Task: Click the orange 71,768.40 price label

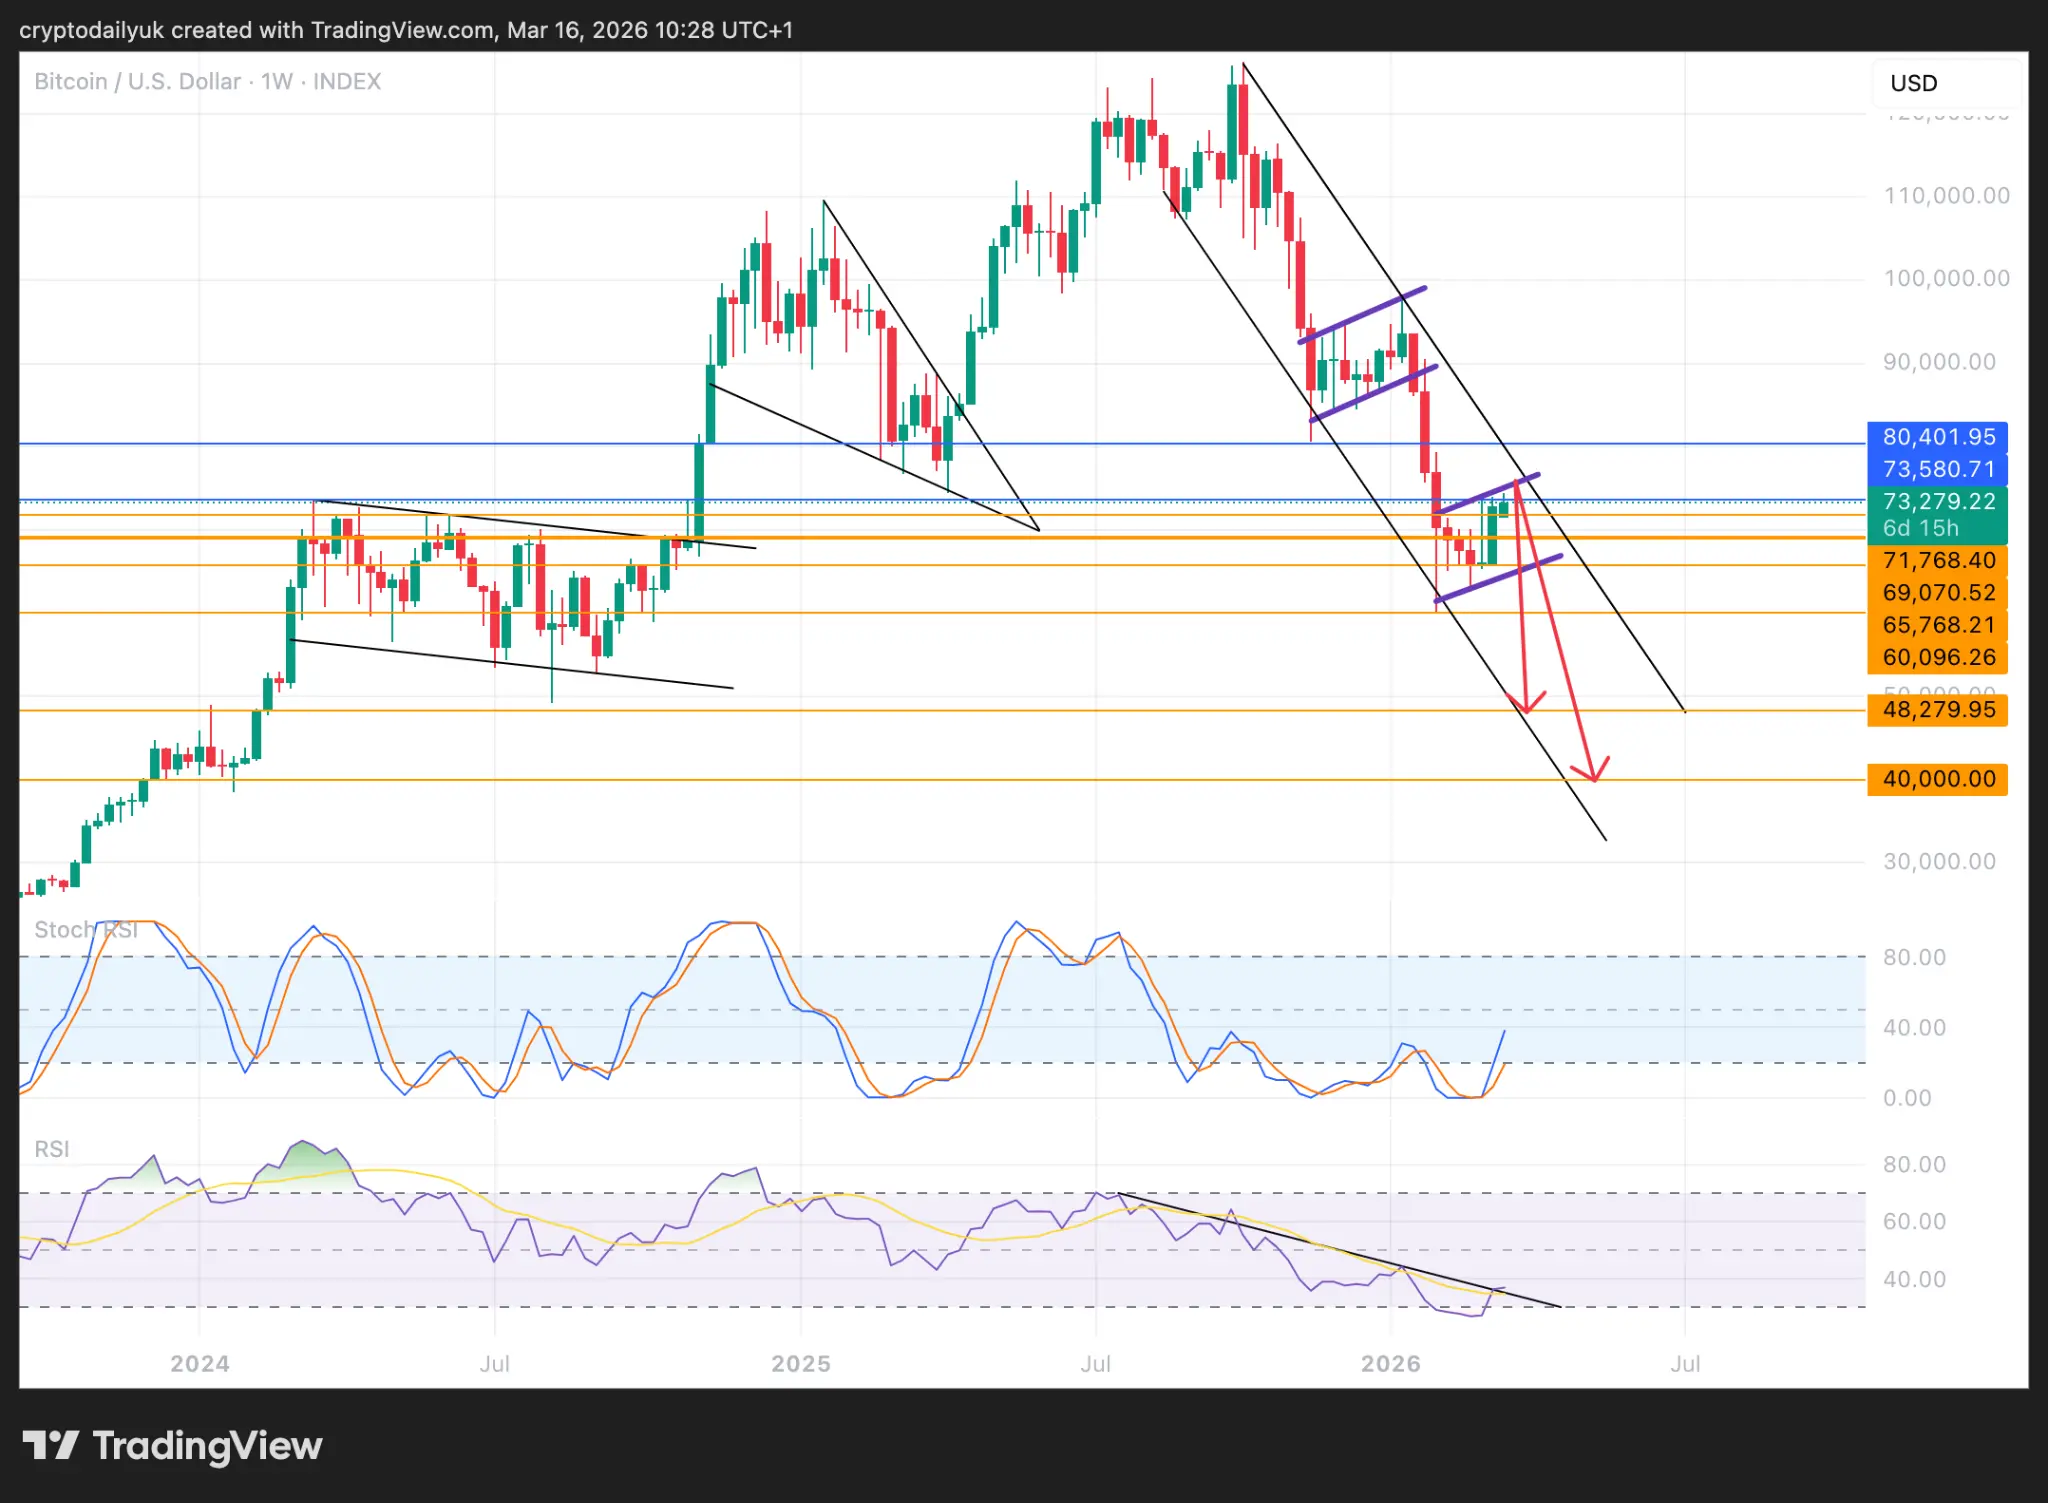Action: [1937, 560]
